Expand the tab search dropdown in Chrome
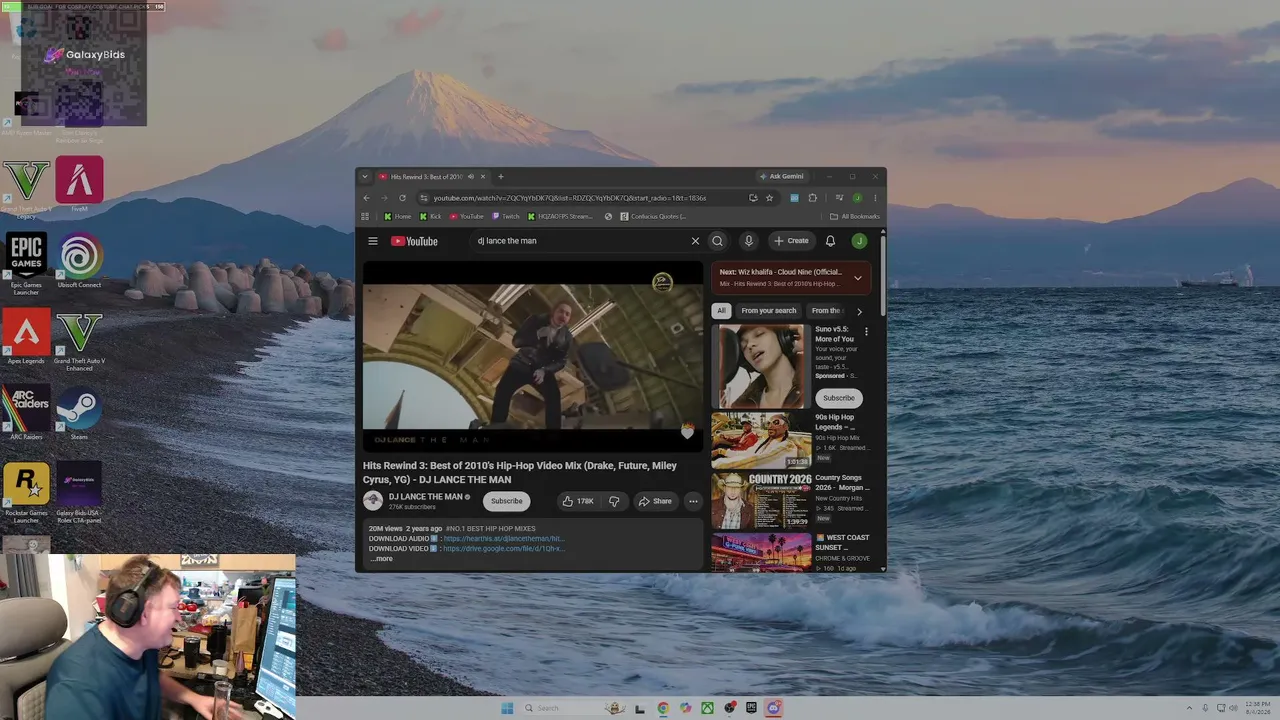1280x720 pixels. [364, 177]
